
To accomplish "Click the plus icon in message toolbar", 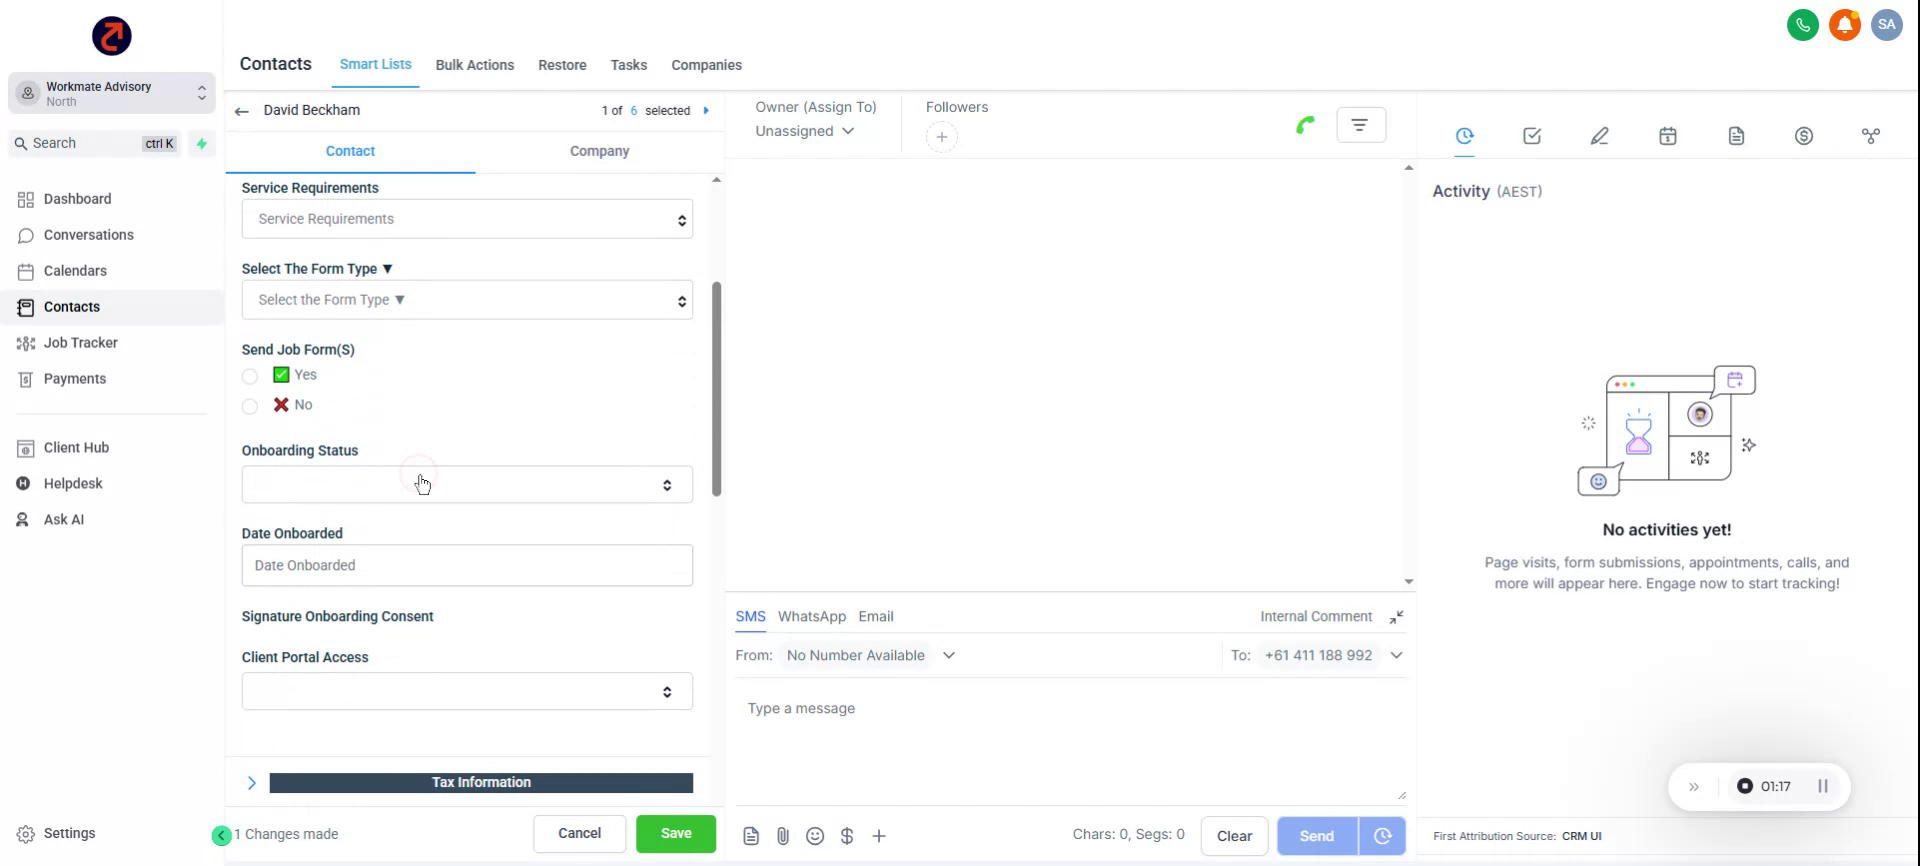I will click(x=879, y=836).
